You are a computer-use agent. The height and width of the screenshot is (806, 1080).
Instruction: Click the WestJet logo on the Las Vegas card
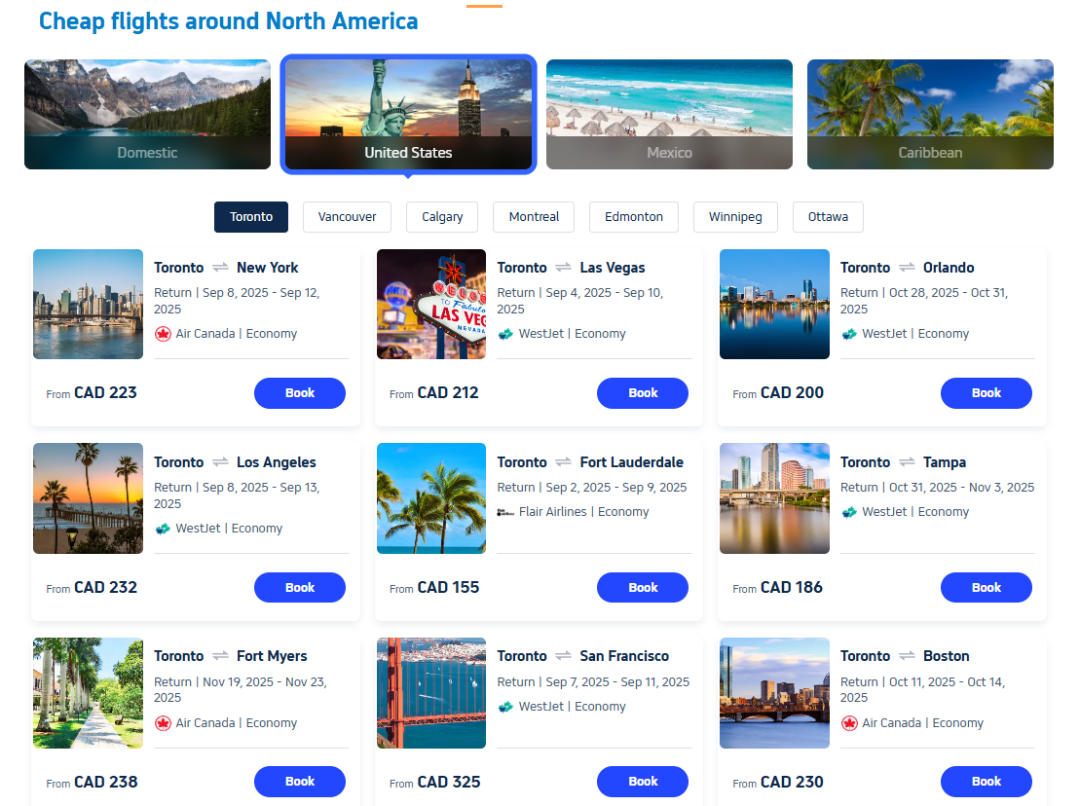(506, 334)
